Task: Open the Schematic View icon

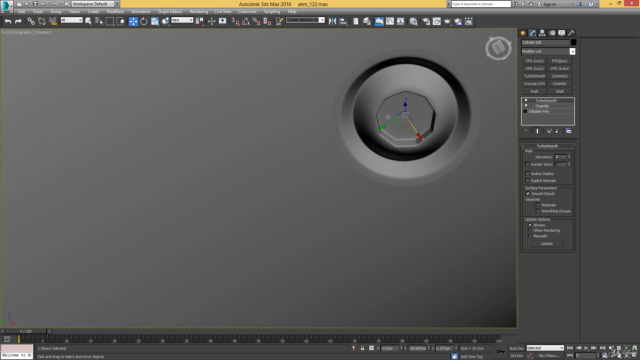Action: [401, 21]
